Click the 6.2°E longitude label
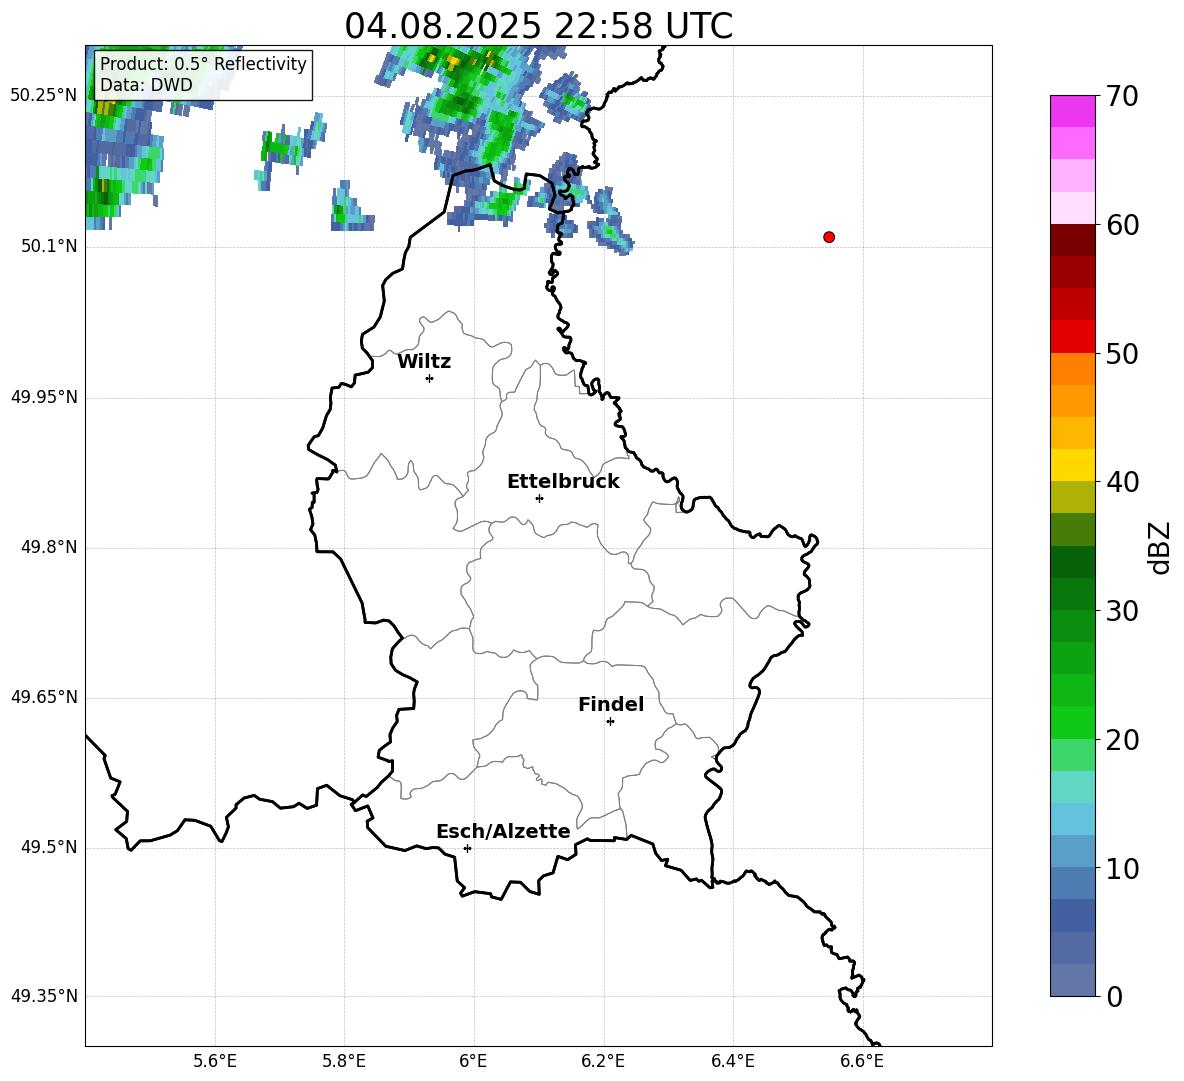 point(603,1061)
